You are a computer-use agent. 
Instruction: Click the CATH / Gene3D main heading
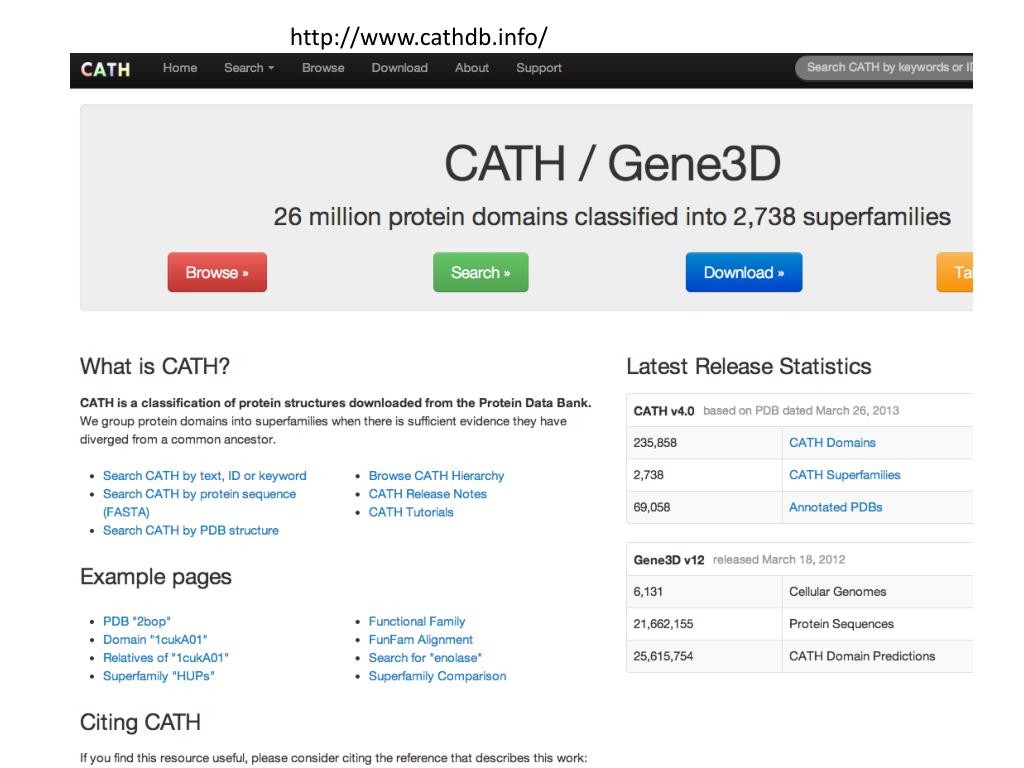click(613, 163)
